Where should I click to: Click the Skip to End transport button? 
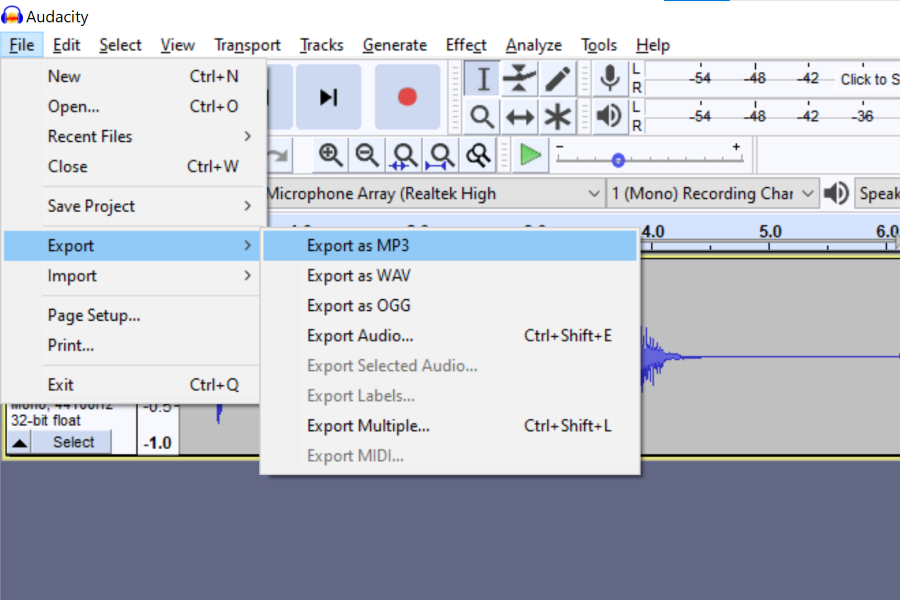(328, 97)
